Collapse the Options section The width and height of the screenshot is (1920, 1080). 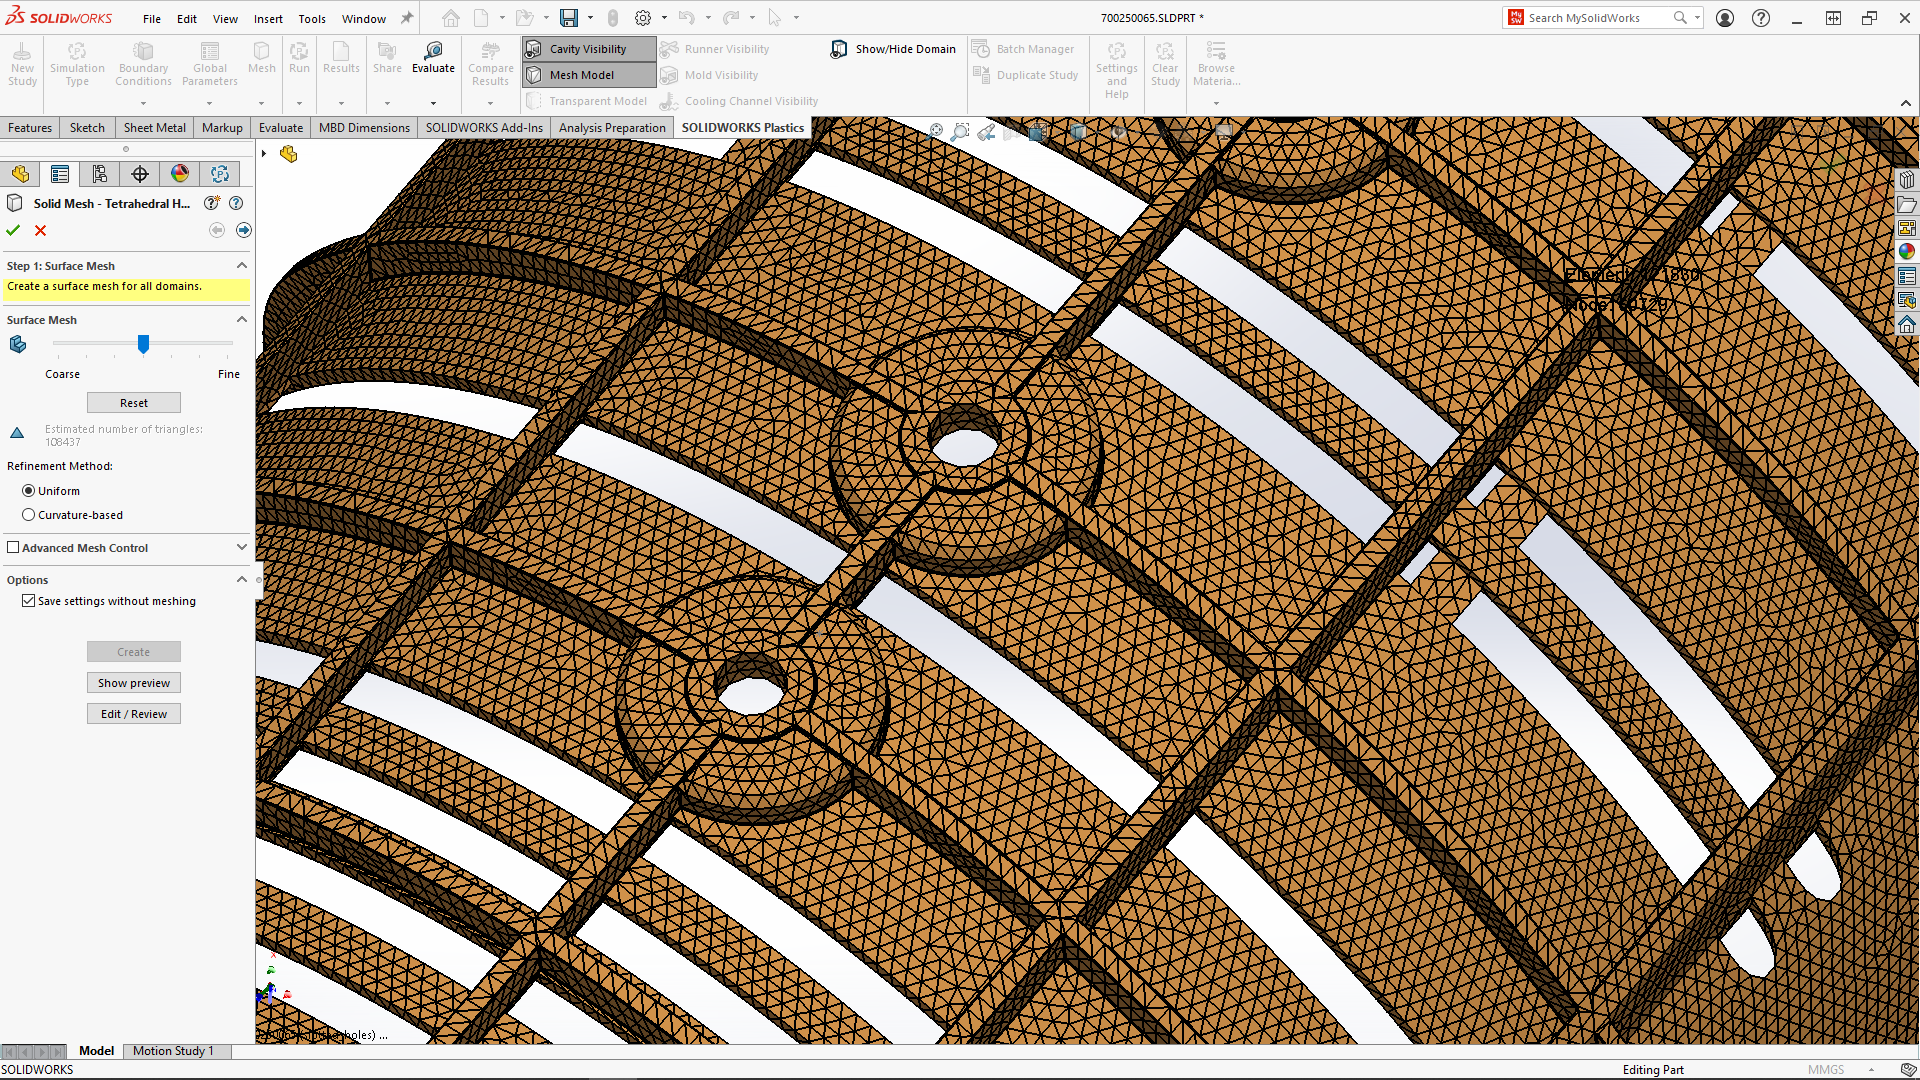(x=241, y=579)
